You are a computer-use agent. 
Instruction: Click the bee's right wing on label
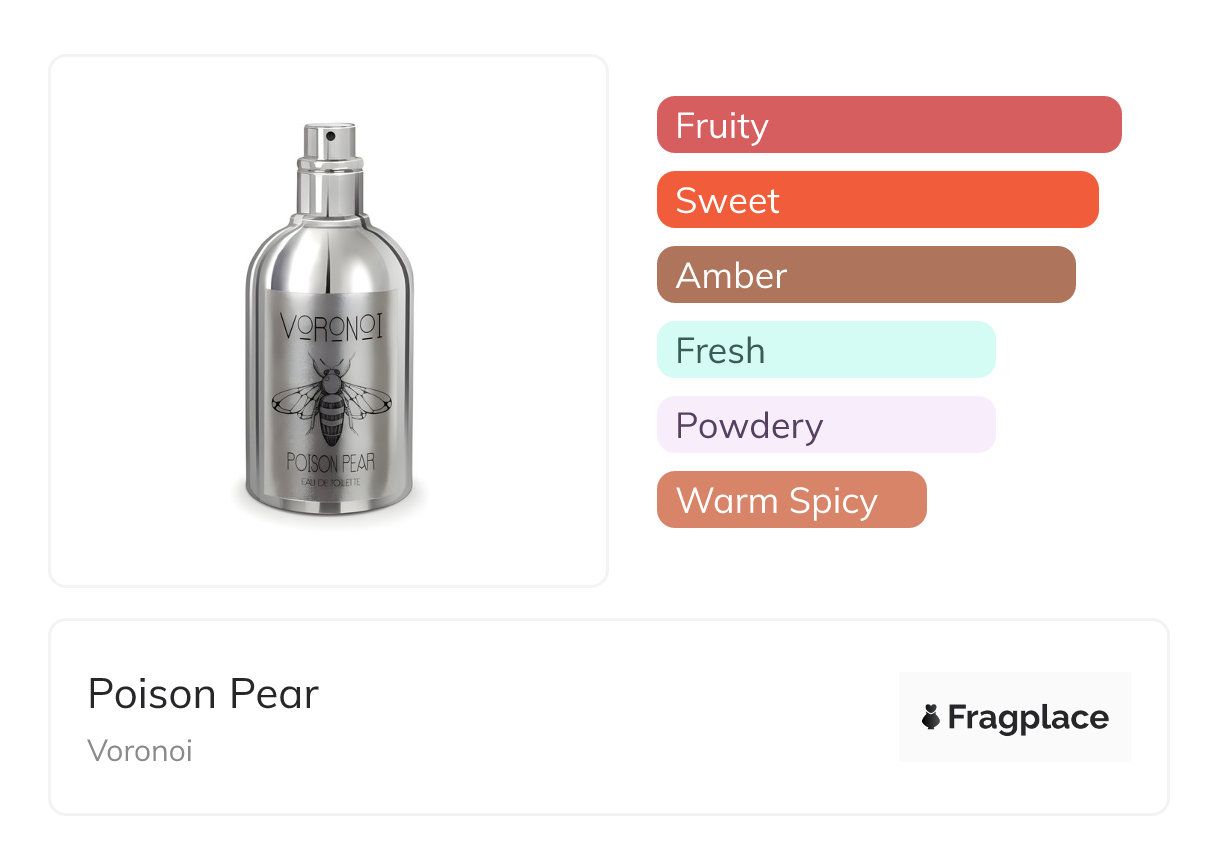[367, 400]
